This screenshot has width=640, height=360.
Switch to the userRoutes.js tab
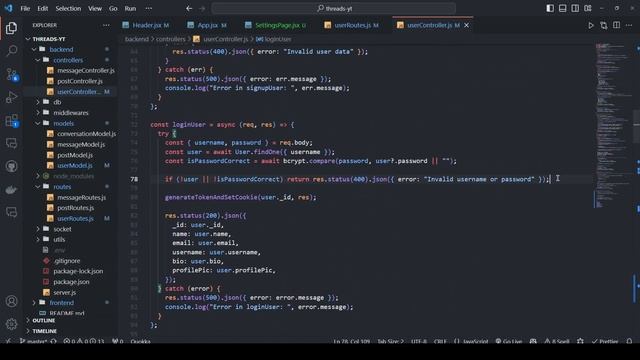tap(352, 25)
